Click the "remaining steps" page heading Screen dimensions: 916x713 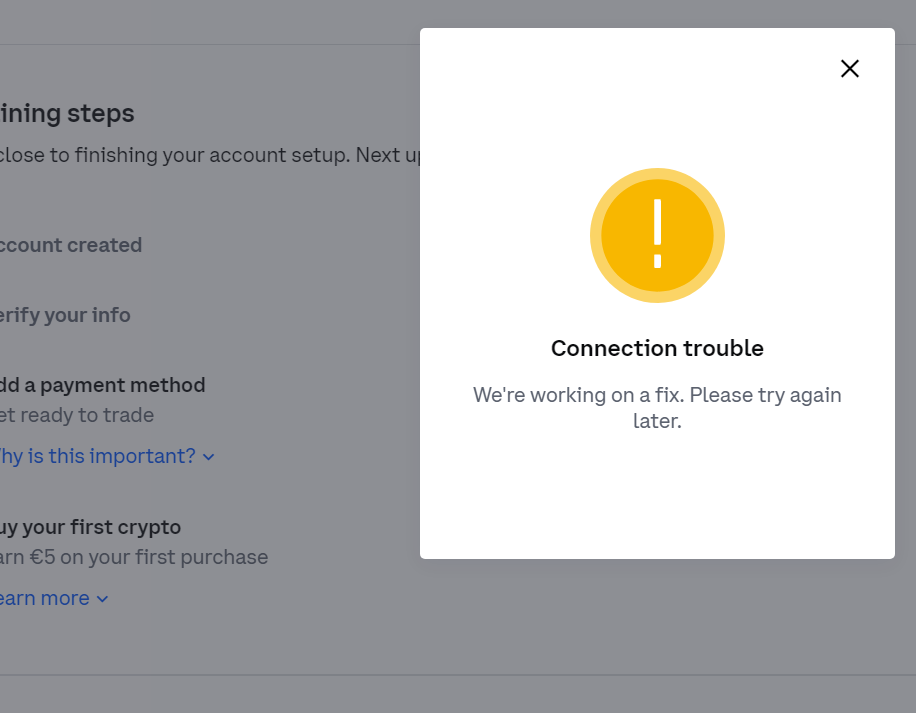click(67, 113)
